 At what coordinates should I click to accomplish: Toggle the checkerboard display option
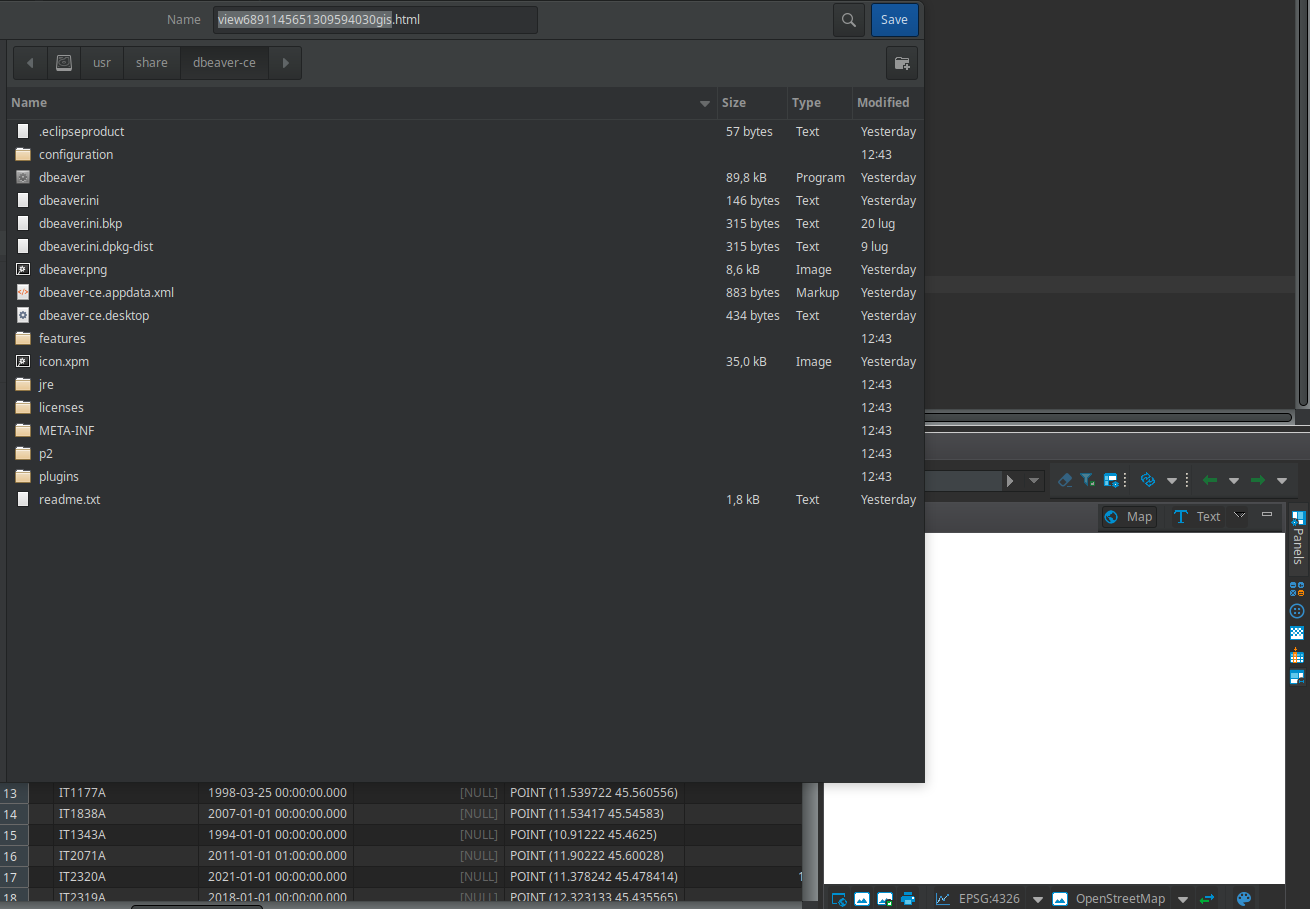coord(1296,632)
